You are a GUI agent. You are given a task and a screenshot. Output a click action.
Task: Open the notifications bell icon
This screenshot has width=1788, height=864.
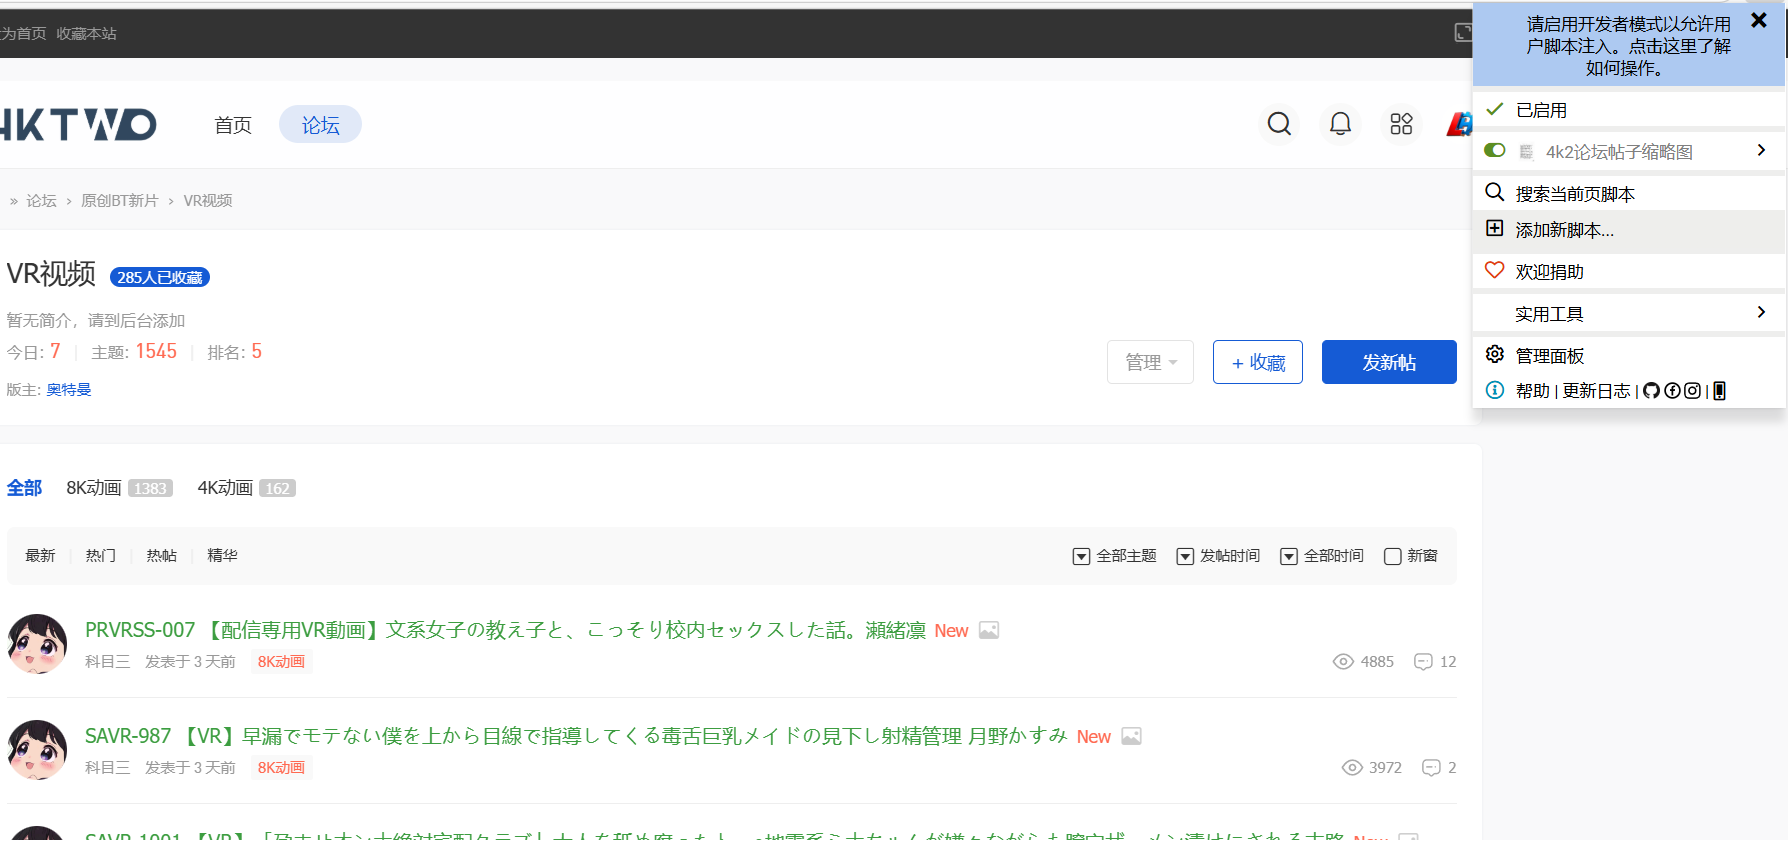(1340, 124)
